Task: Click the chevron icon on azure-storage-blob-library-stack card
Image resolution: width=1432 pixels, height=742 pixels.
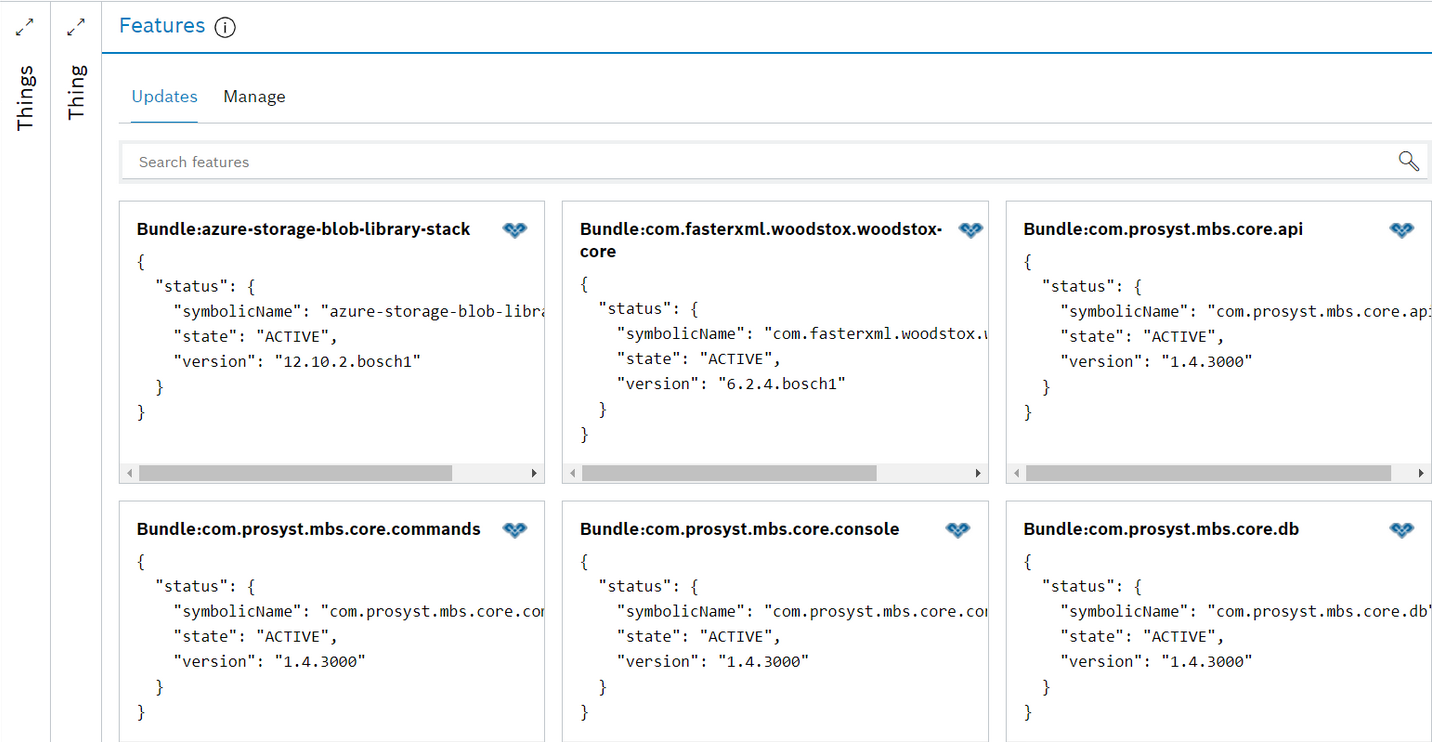Action: (x=514, y=229)
